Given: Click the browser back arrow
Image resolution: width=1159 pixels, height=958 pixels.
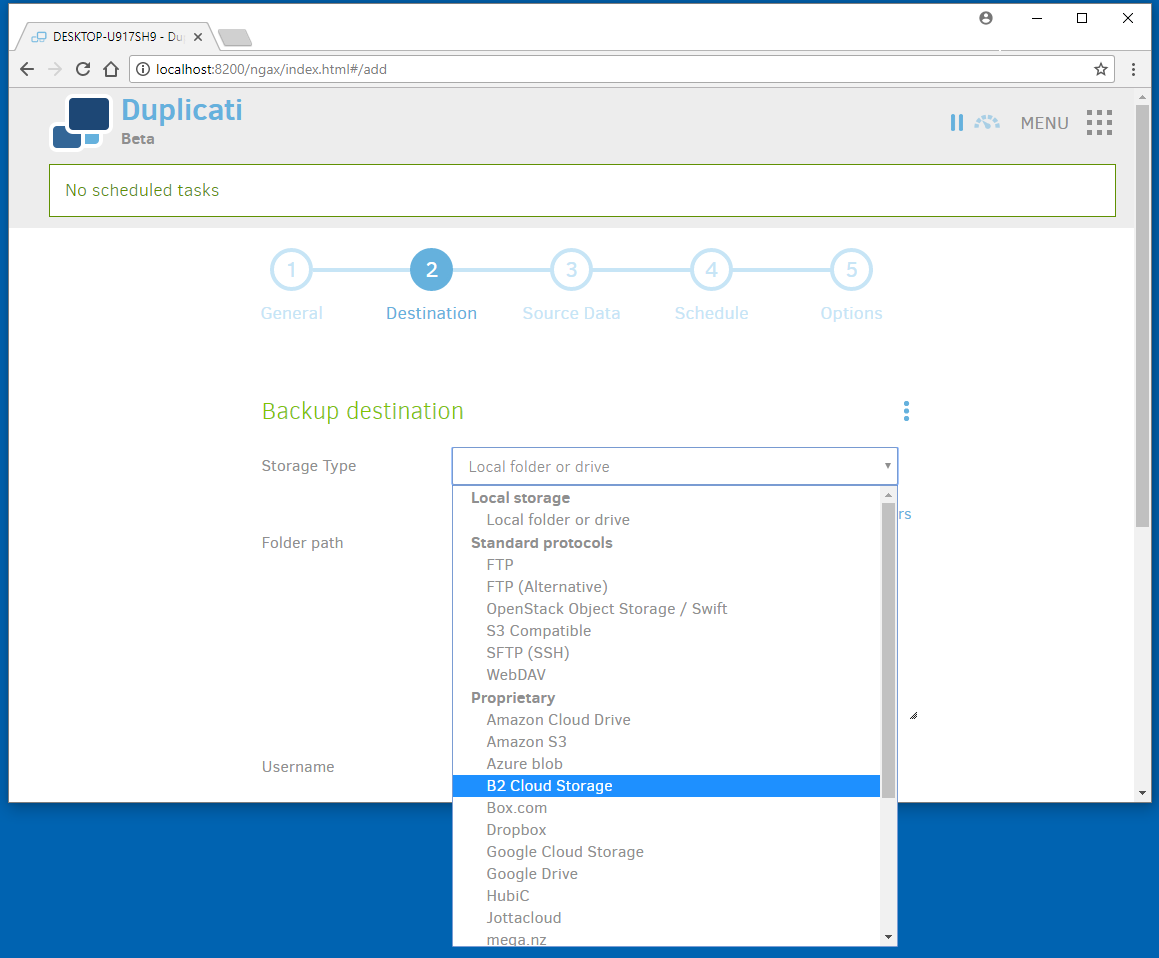Looking at the screenshot, I should pyautogui.click(x=27, y=69).
